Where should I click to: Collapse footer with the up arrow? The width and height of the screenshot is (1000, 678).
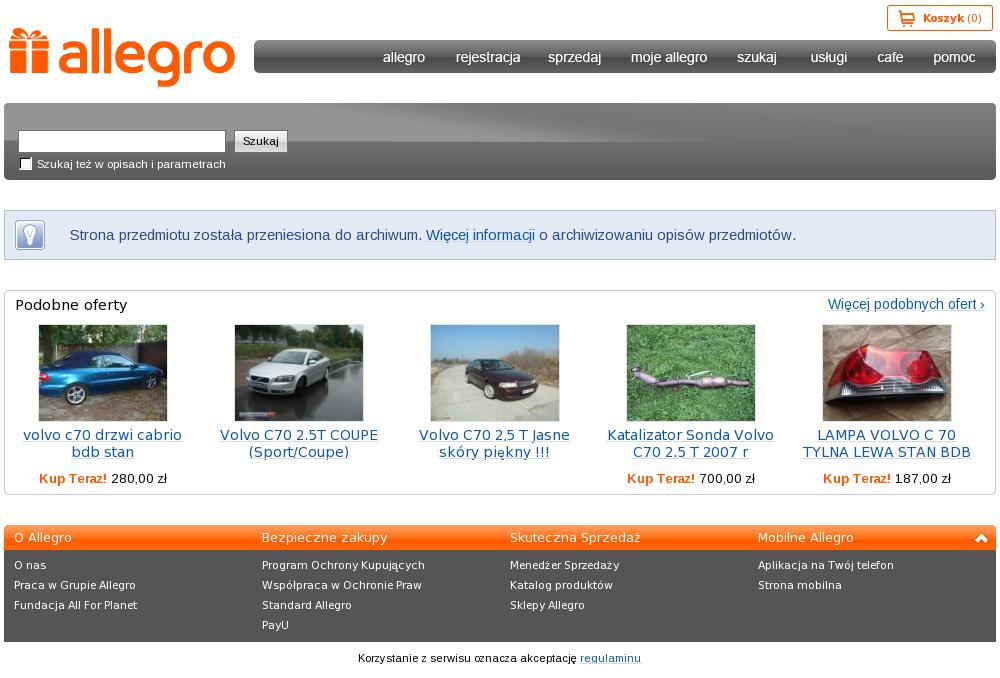[x=981, y=538]
